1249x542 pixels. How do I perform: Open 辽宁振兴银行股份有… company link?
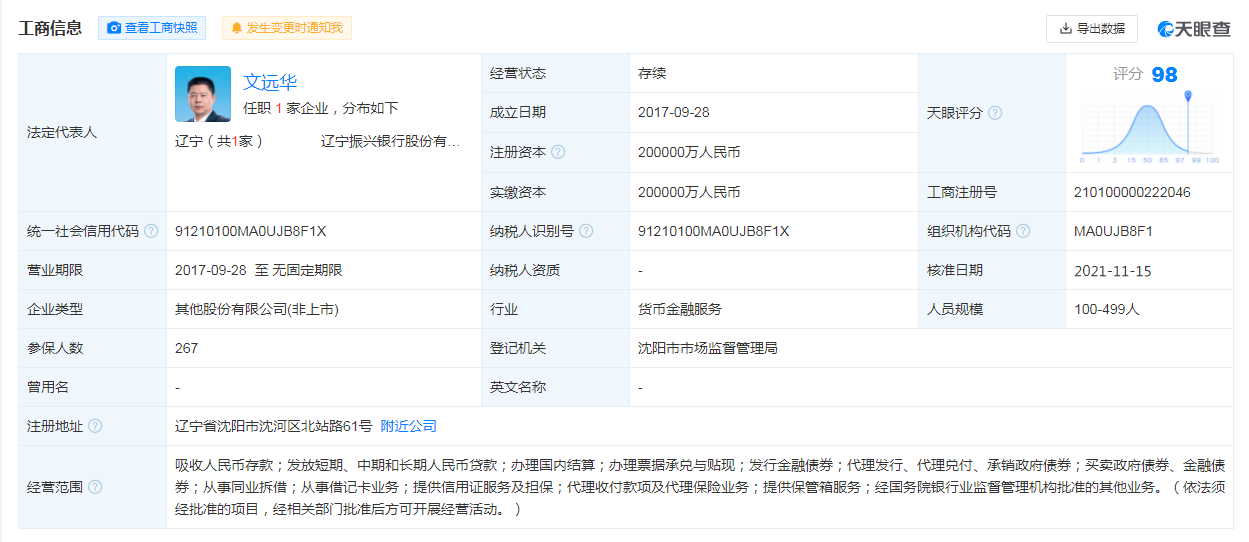(x=390, y=141)
